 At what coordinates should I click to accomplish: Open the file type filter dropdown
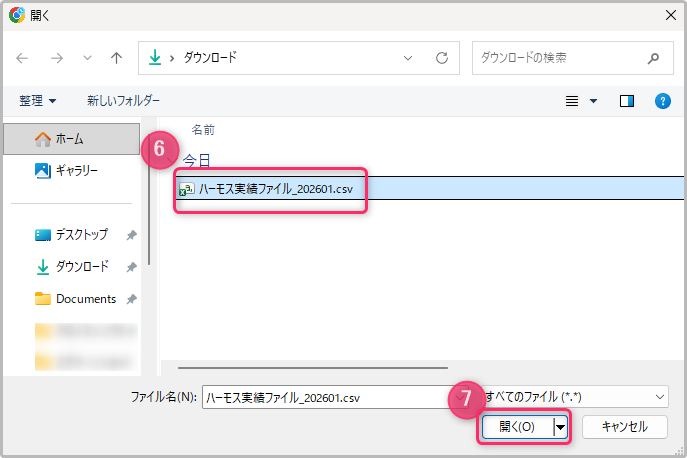coord(574,397)
